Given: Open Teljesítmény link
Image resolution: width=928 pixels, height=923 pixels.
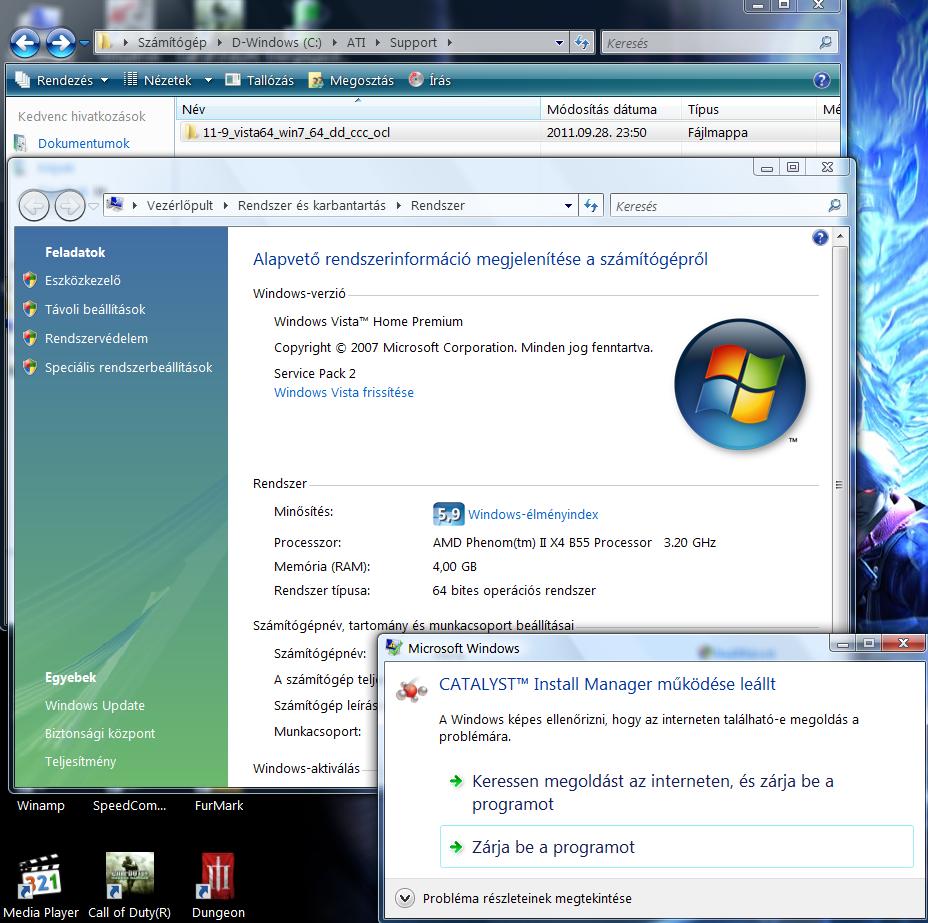Looking at the screenshot, I should coord(80,761).
